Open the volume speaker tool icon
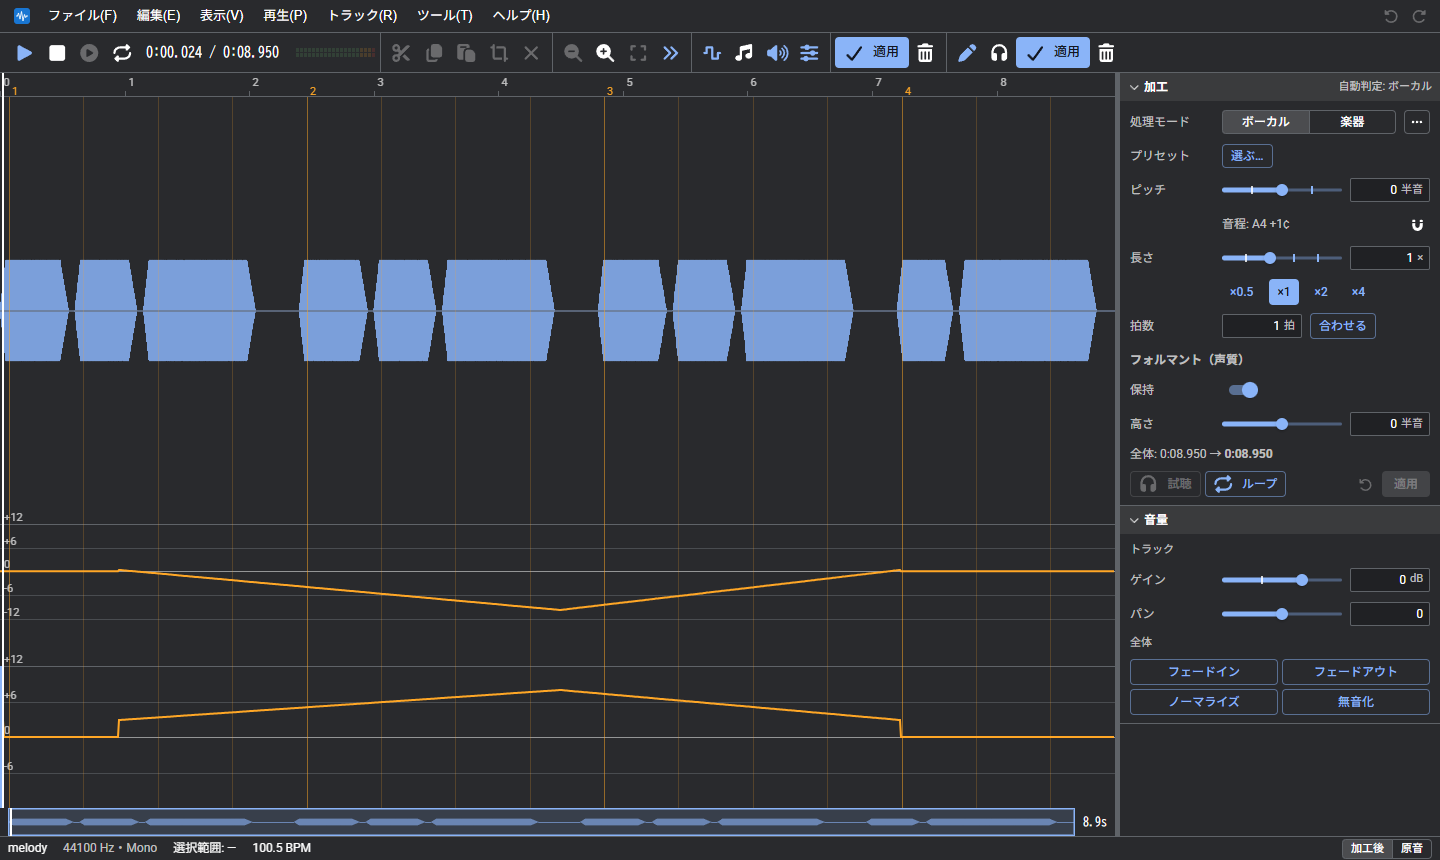This screenshot has width=1440, height=860. 777,53
